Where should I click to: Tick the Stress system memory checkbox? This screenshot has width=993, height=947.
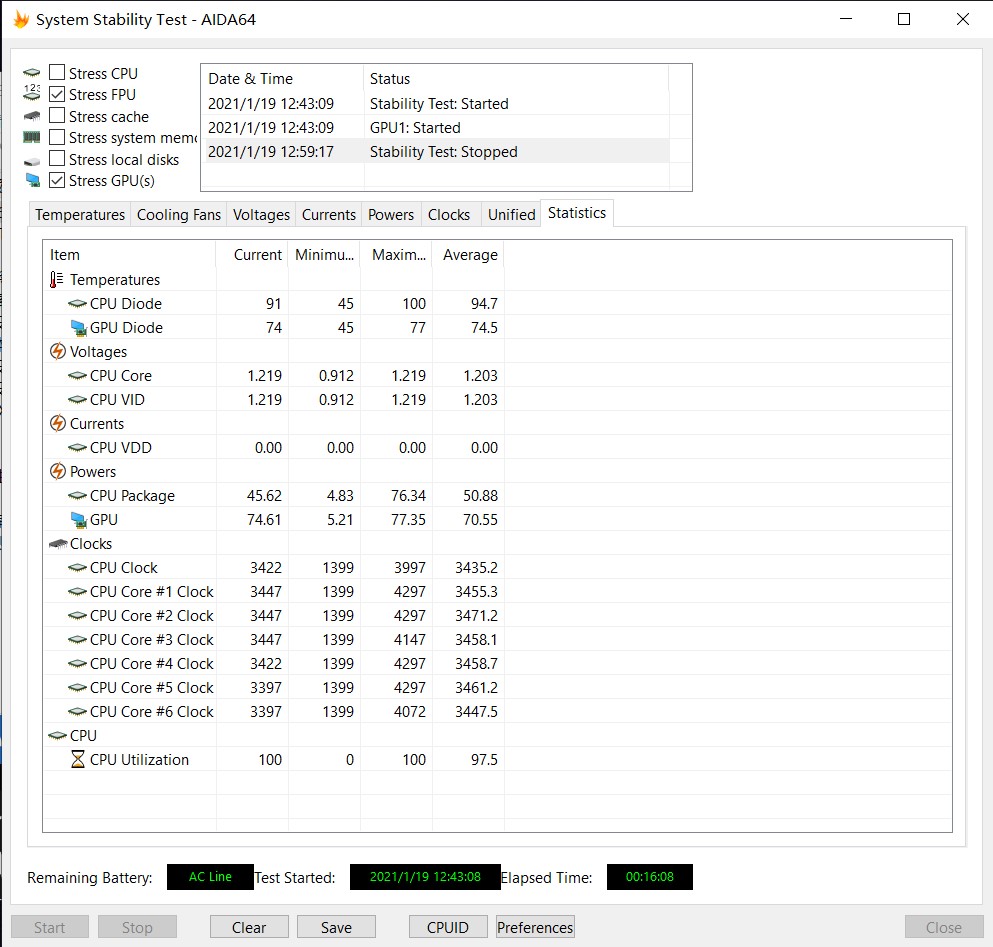(x=57, y=137)
